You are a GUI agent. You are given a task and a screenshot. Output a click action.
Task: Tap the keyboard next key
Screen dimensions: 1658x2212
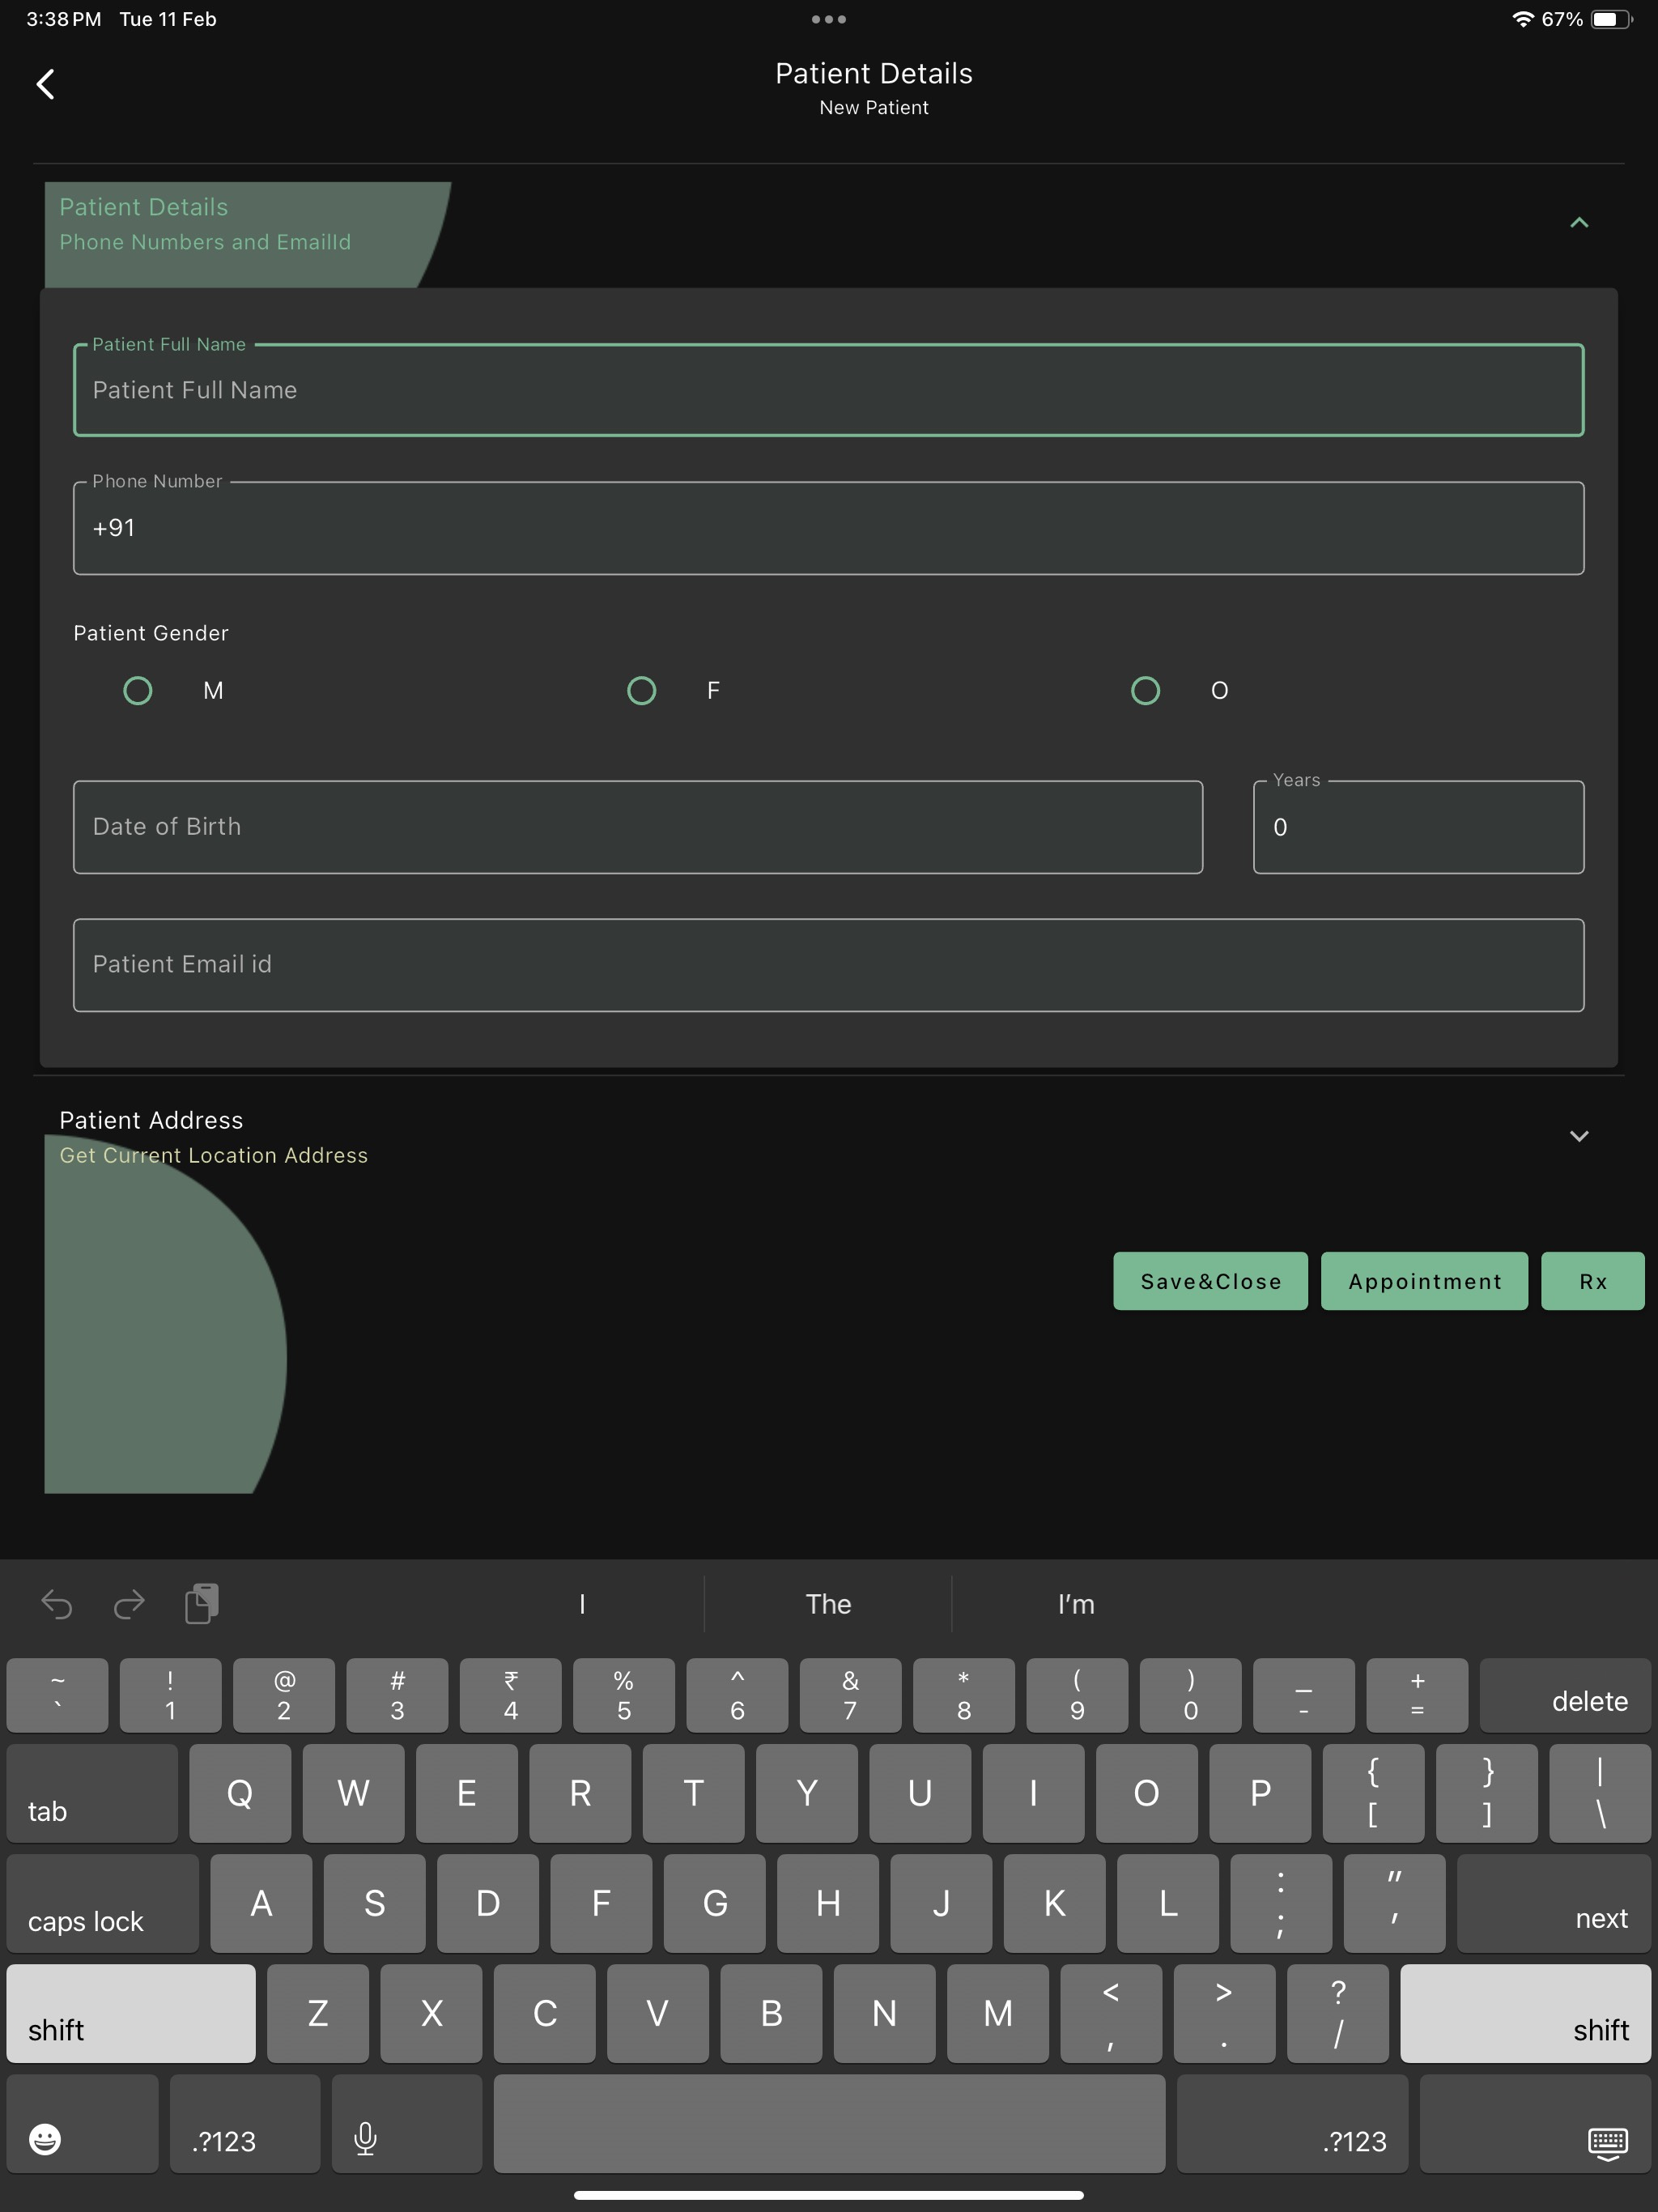pos(1553,1904)
